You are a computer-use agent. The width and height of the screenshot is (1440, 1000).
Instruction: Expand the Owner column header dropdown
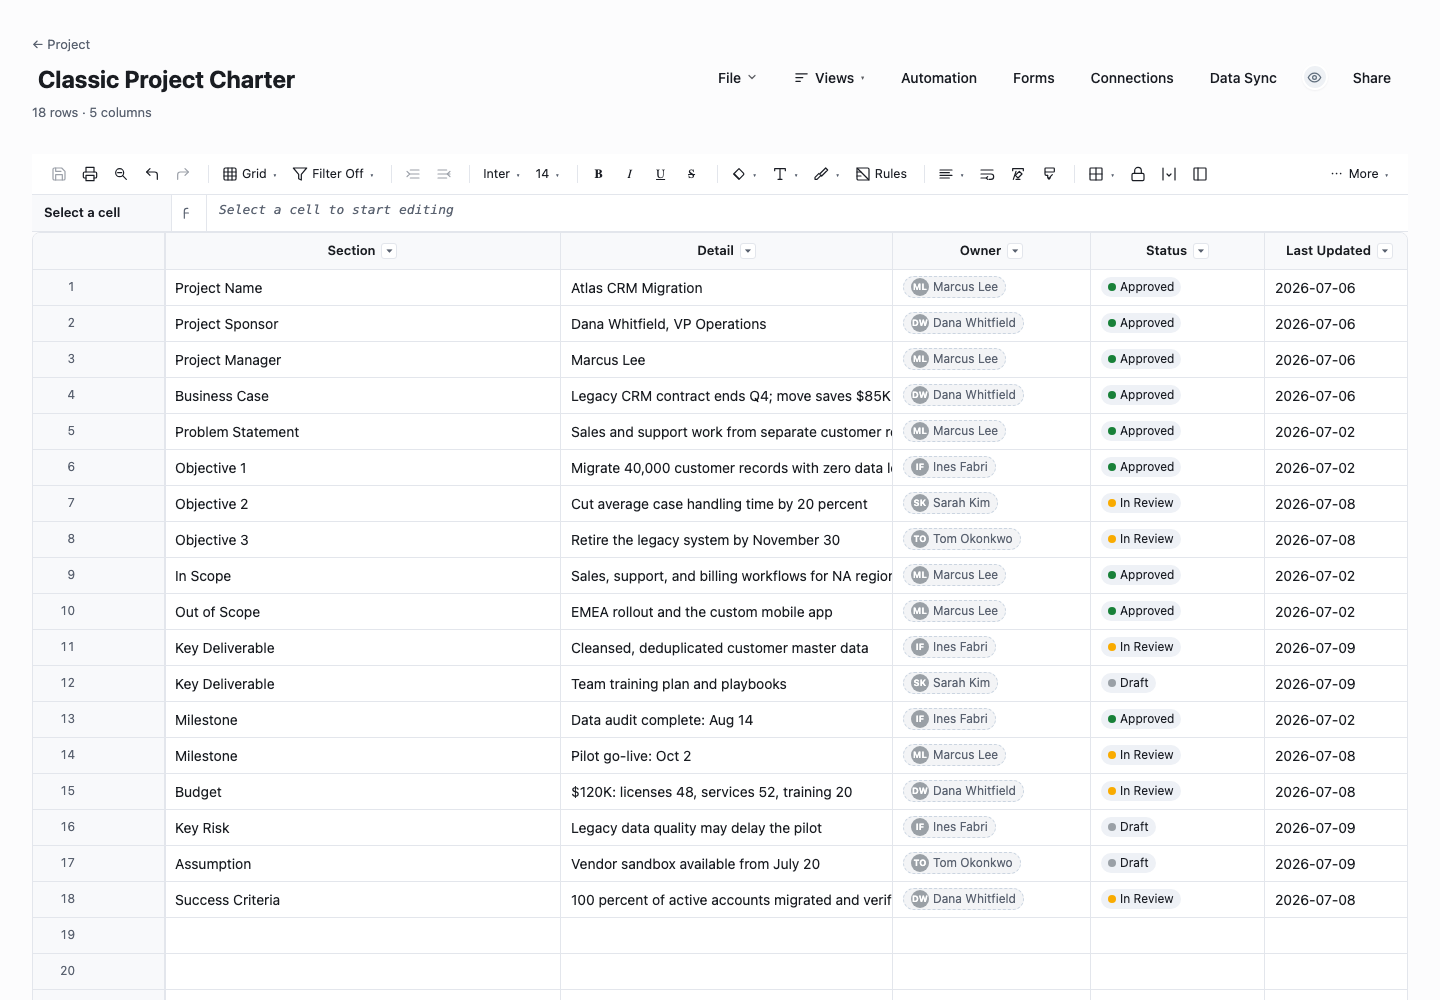(1015, 251)
